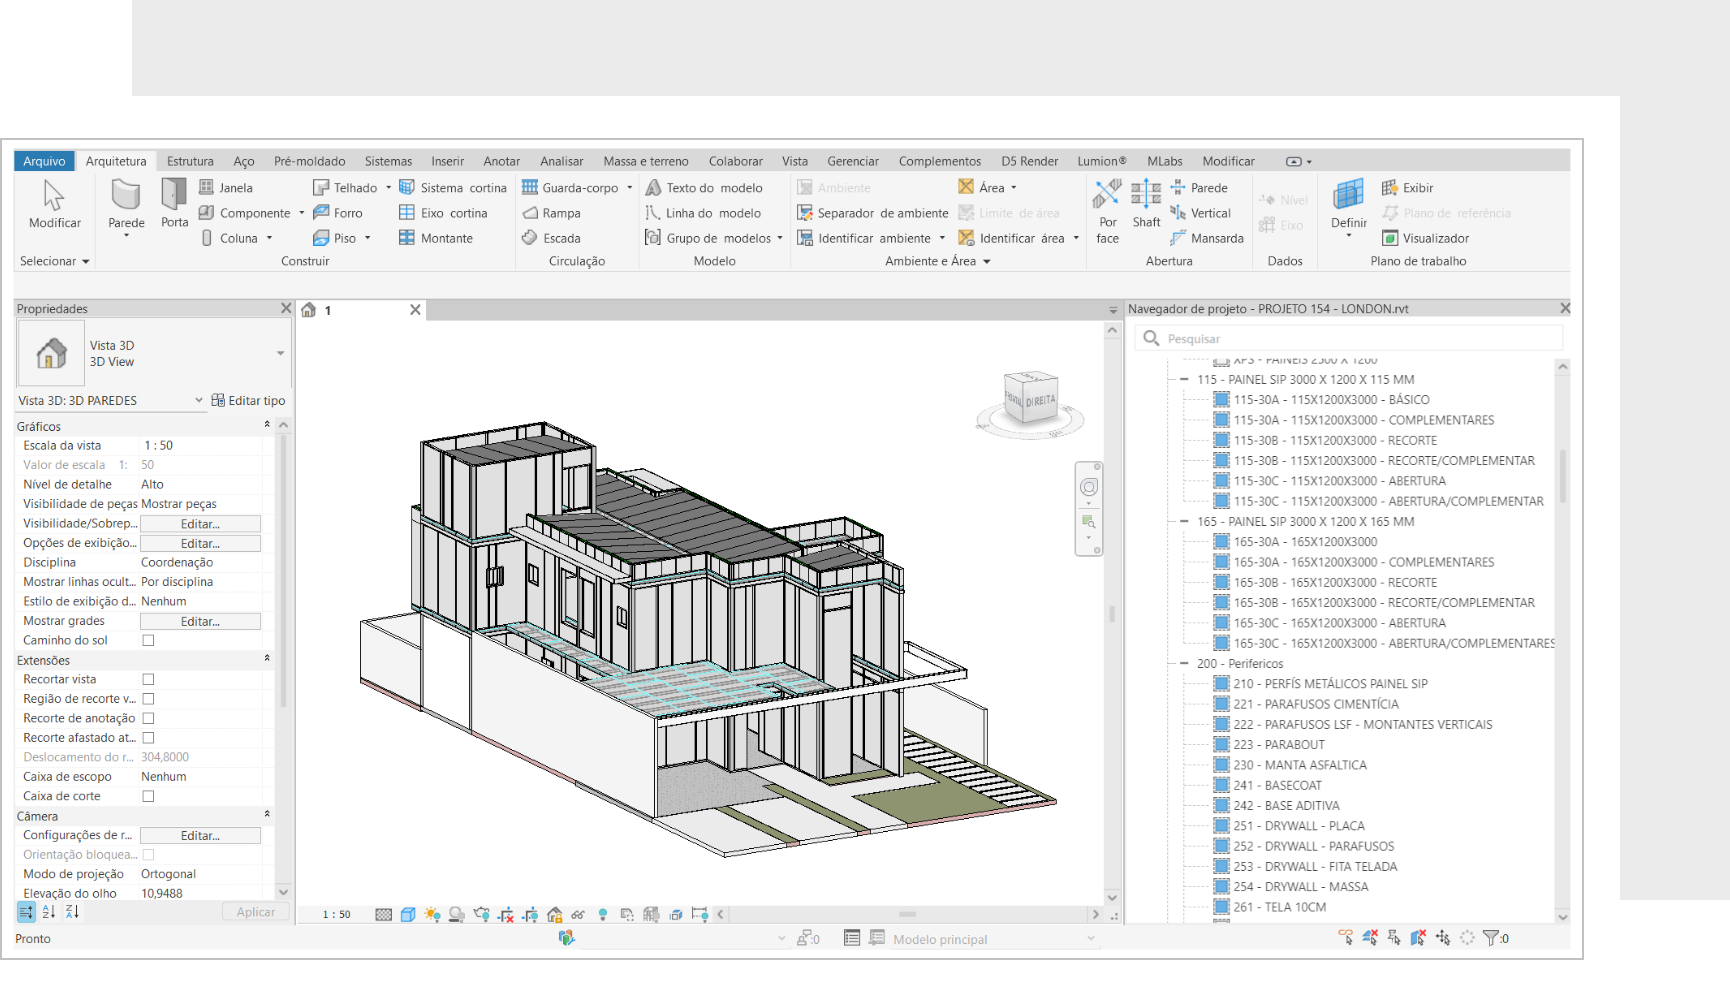Enable the Recortar vista checkbox
Screen dimensions: 1730x984
click(148, 679)
